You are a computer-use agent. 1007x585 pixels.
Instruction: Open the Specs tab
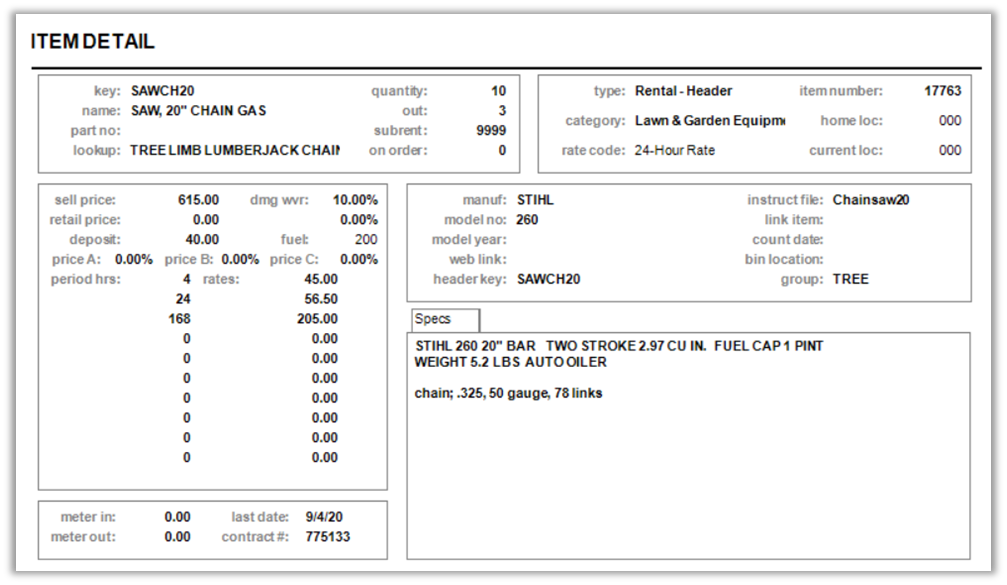click(444, 319)
